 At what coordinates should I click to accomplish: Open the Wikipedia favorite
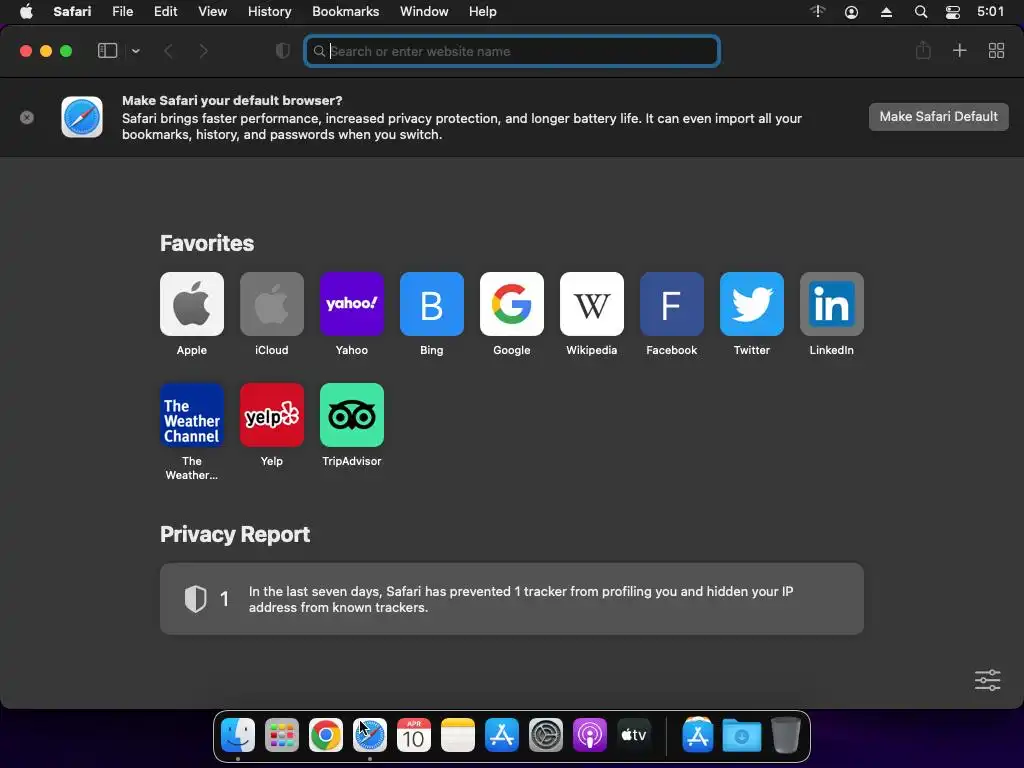coord(592,304)
